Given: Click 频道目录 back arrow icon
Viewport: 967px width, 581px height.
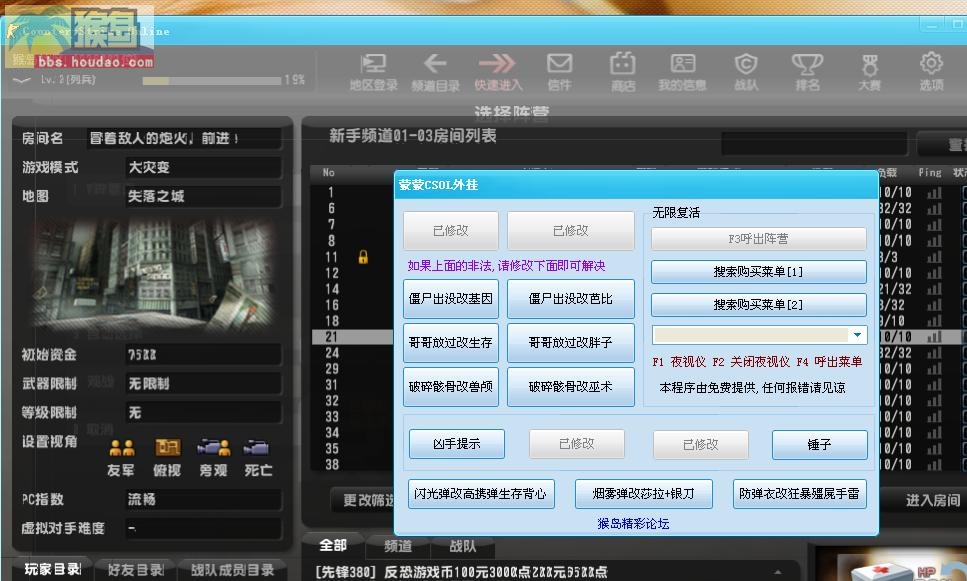Looking at the screenshot, I should (x=435, y=64).
